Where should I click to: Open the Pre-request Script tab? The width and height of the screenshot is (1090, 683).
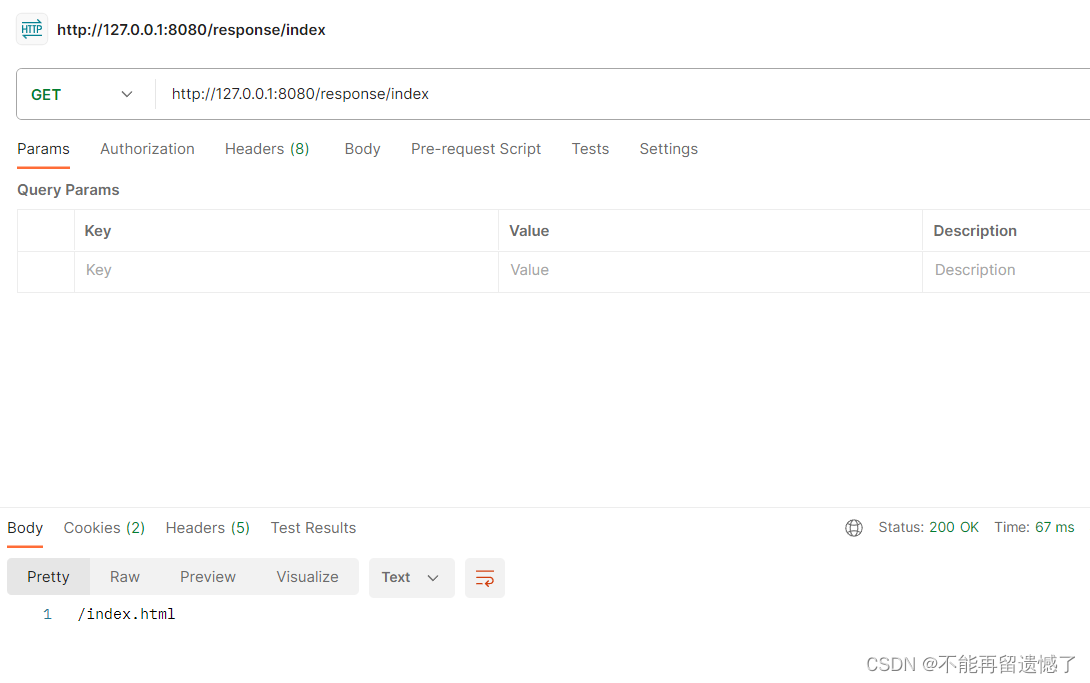475,149
